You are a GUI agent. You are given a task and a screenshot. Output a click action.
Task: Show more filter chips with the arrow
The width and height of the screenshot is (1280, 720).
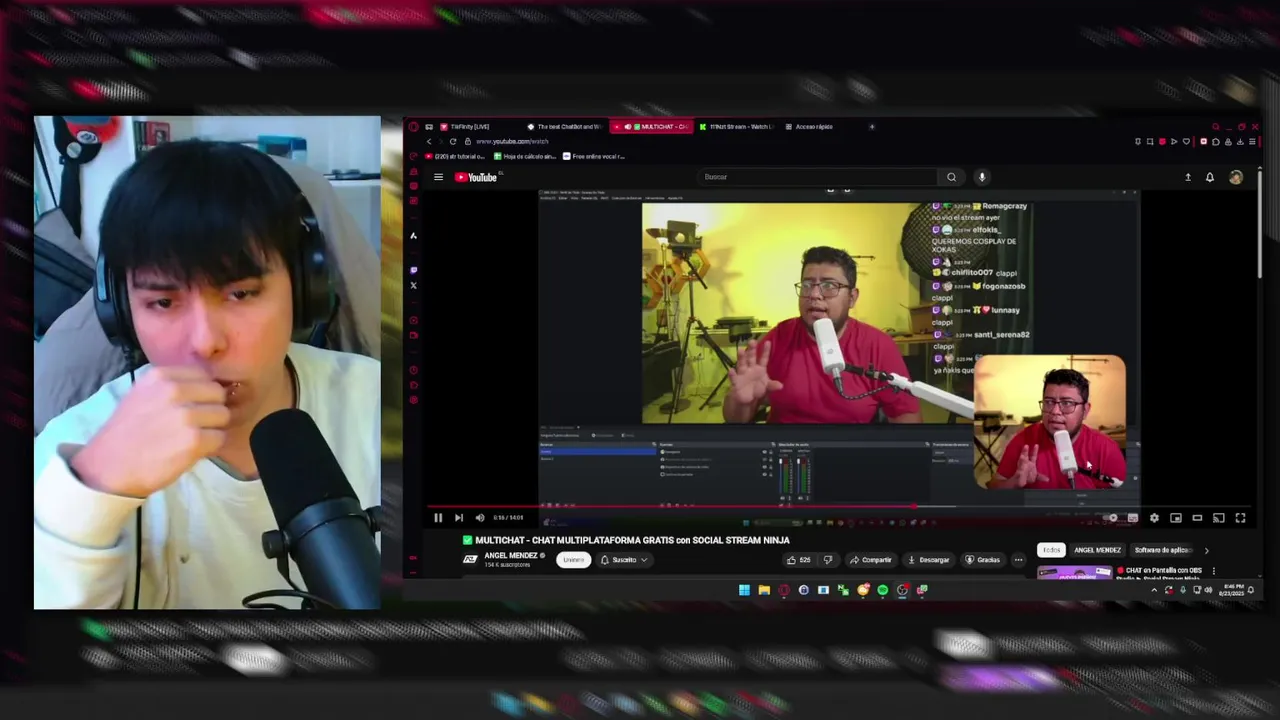coord(1206,550)
